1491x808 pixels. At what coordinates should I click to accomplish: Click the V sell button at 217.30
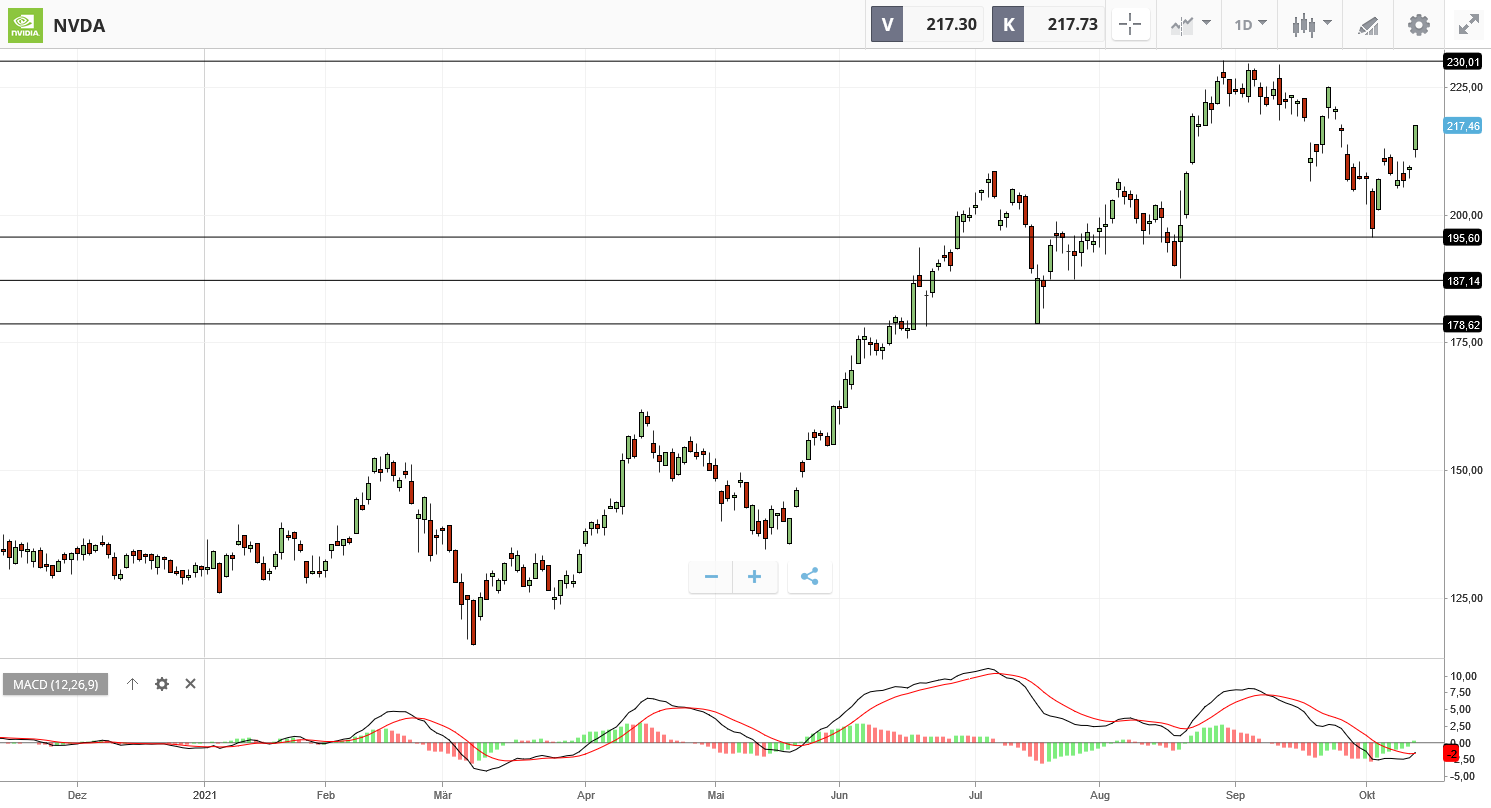tap(927, 25)
